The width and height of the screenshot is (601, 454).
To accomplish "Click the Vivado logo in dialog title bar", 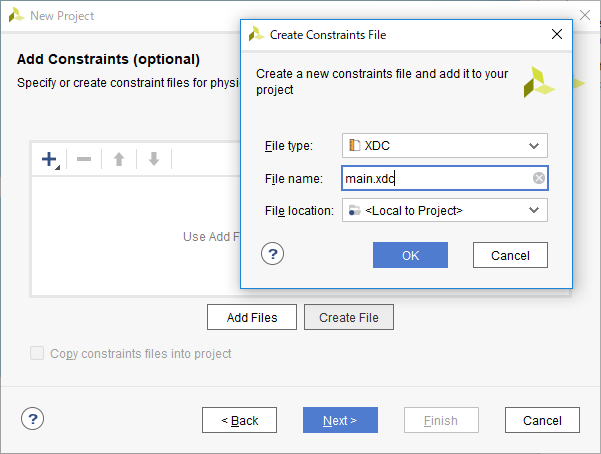I will pyautogui.click(x=256, y=34).
